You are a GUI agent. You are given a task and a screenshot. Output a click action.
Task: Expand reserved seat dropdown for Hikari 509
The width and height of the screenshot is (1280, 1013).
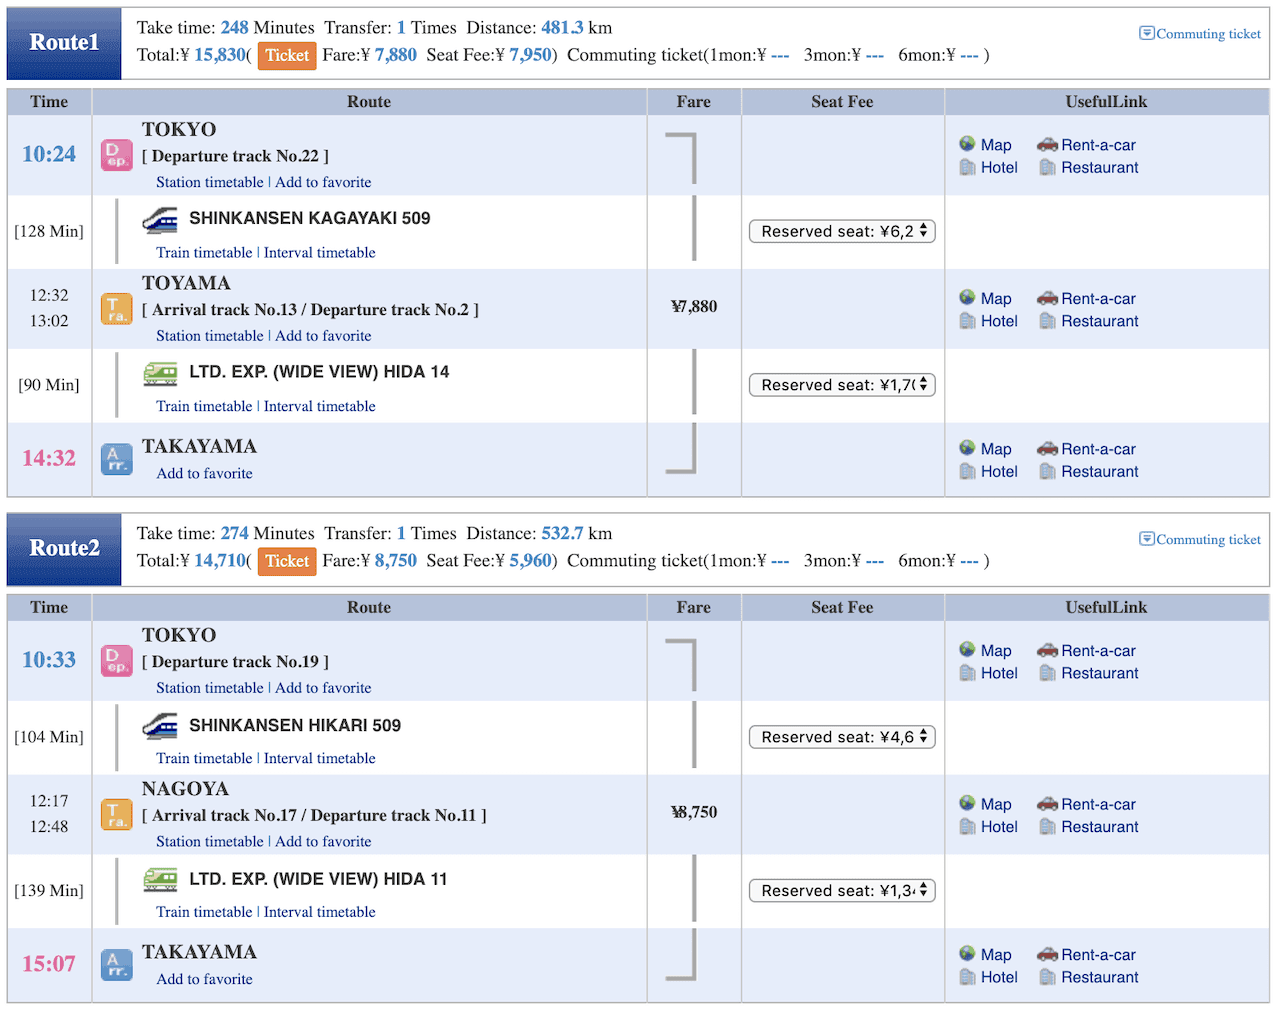(x=842, y=737)
